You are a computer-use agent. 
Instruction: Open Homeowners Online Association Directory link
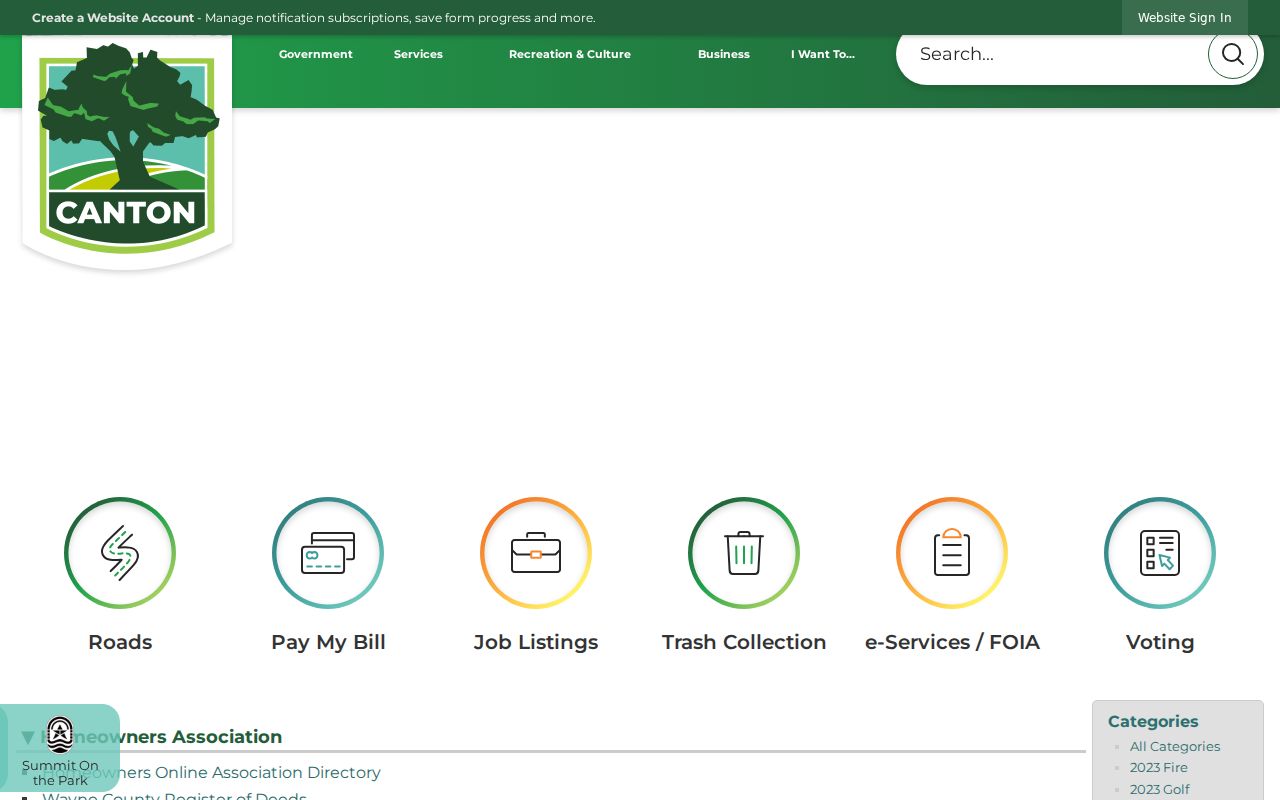pyautogui.click(x=211, y=773)
